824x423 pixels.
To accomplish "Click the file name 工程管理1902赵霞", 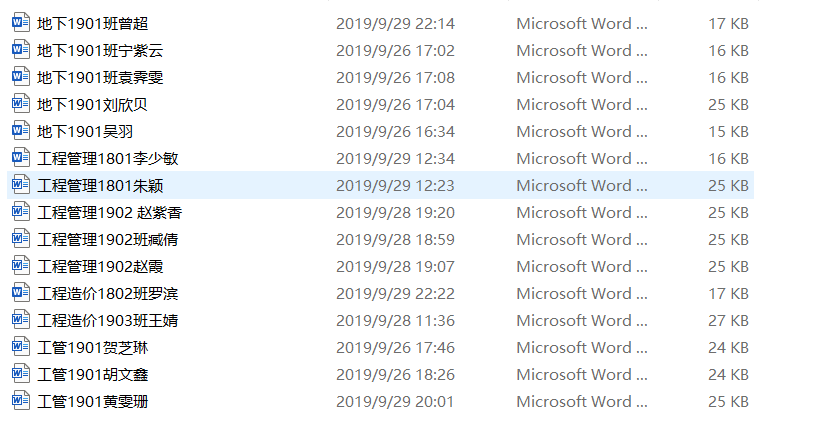I will point(100,266).
